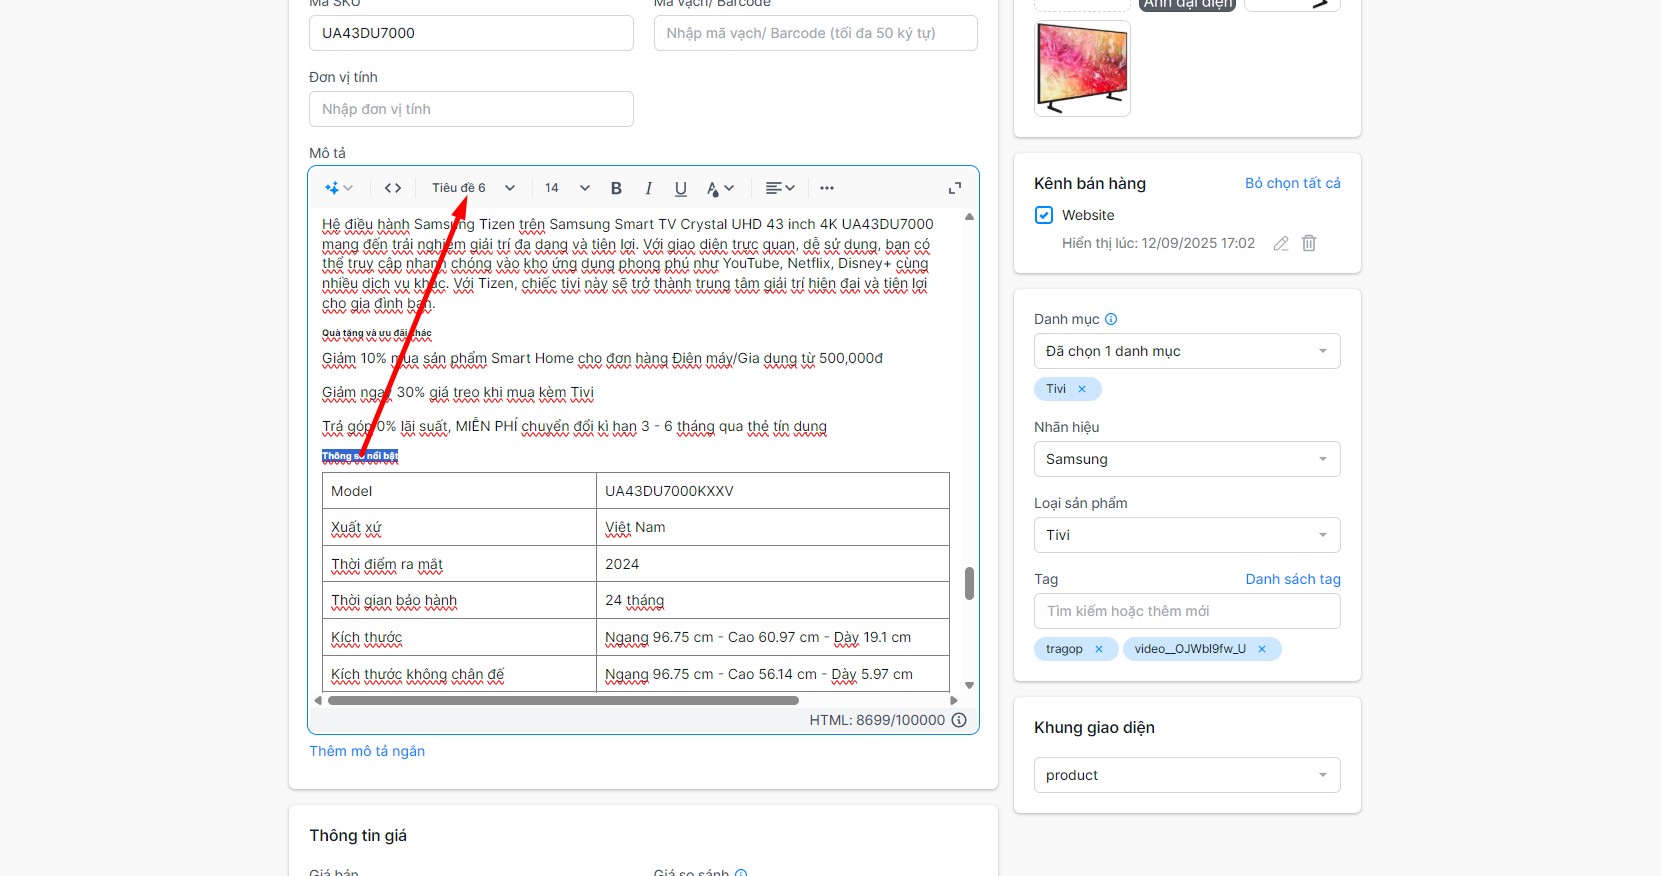The image size is (1661, 876).
Task: Click the 'Thông số nổi bật' highlighted heading
Action: pos(360,456)
